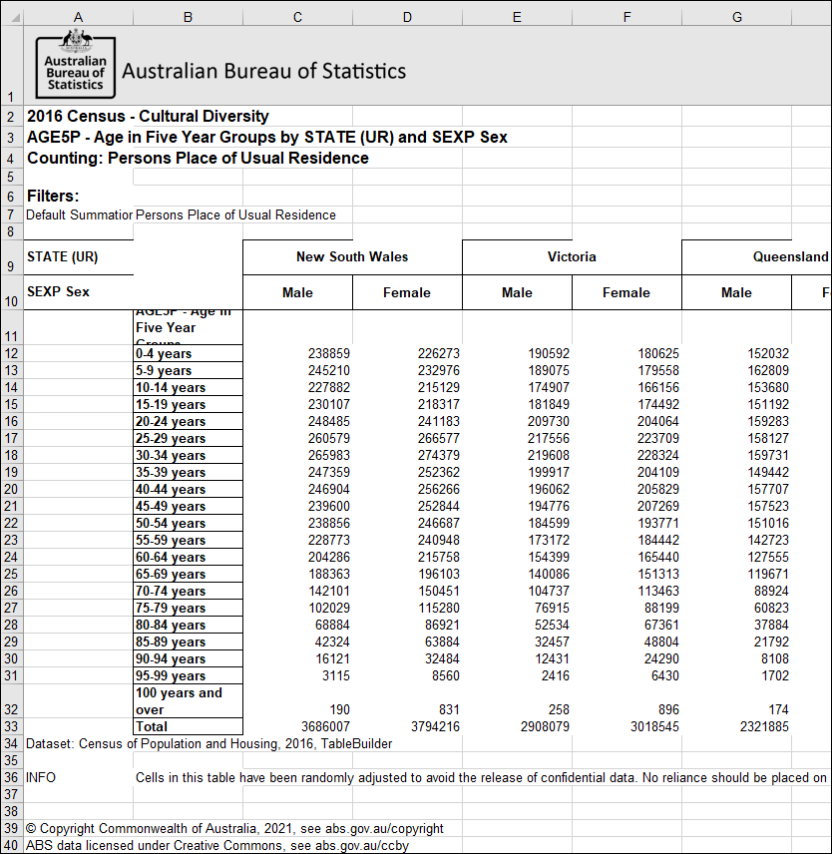Click the cell with value 174907
This screenshot has height=854, width=832.
click(517, 387)
